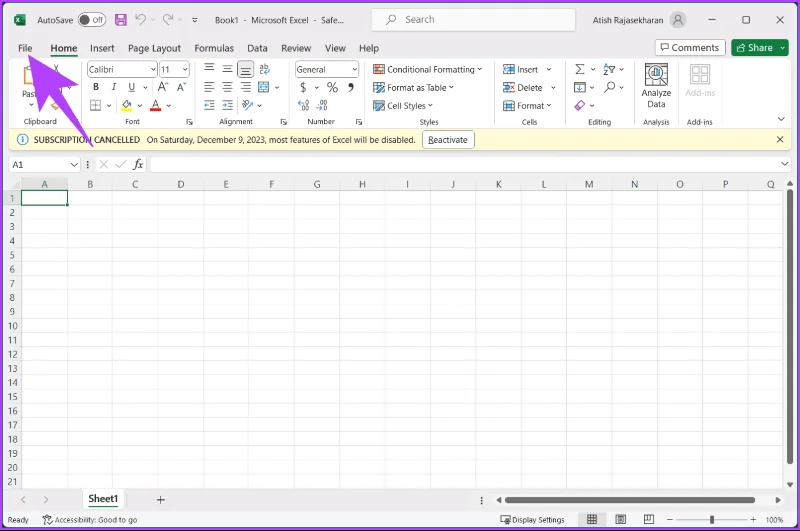
Task: Increase font size icon
Action: [x=163, y=87]
